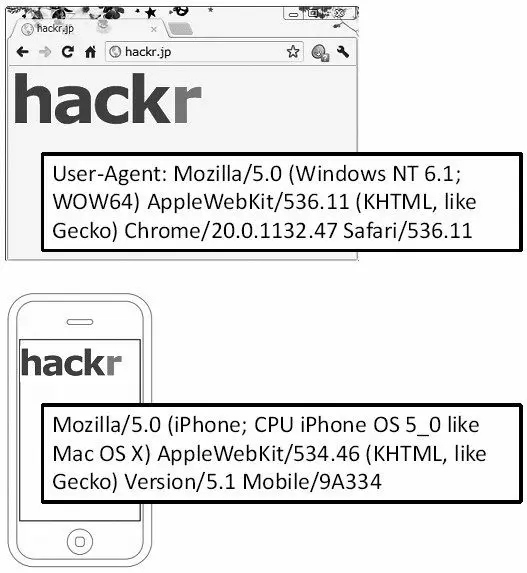Click the globe icon in address bar

tap(115, 52)
